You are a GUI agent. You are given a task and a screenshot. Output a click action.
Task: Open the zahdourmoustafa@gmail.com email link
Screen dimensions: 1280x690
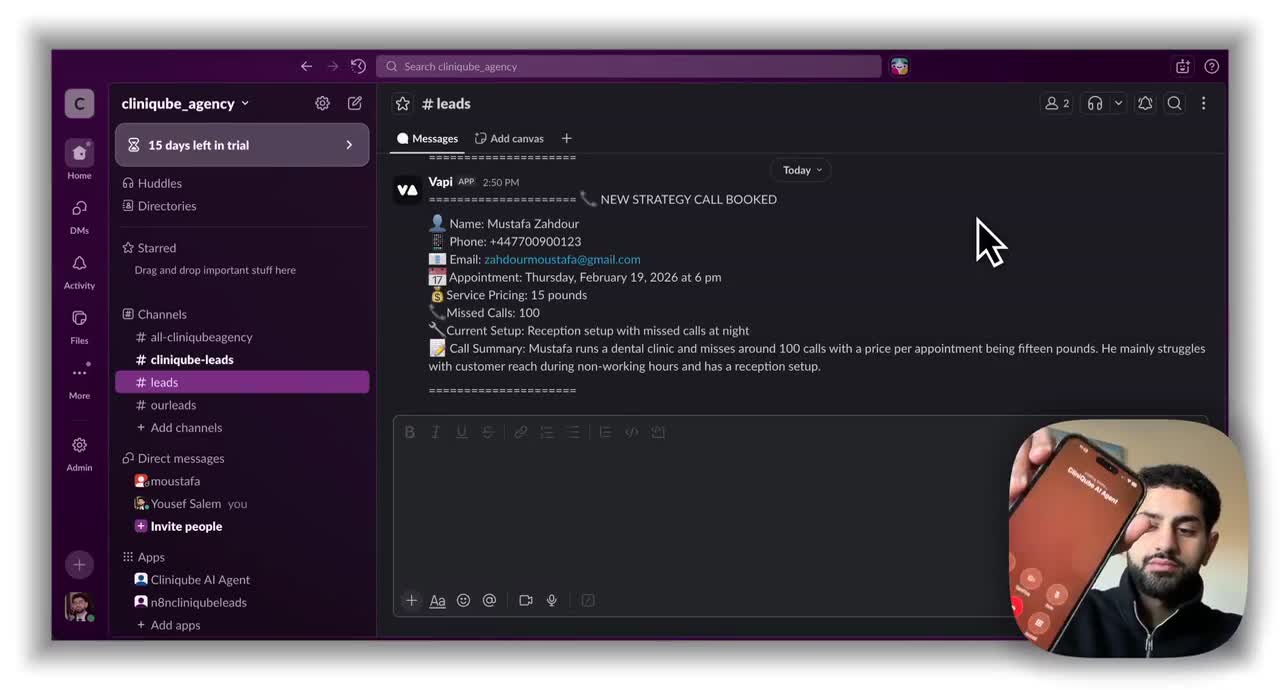pyautogui.click(x=562, y=258)
